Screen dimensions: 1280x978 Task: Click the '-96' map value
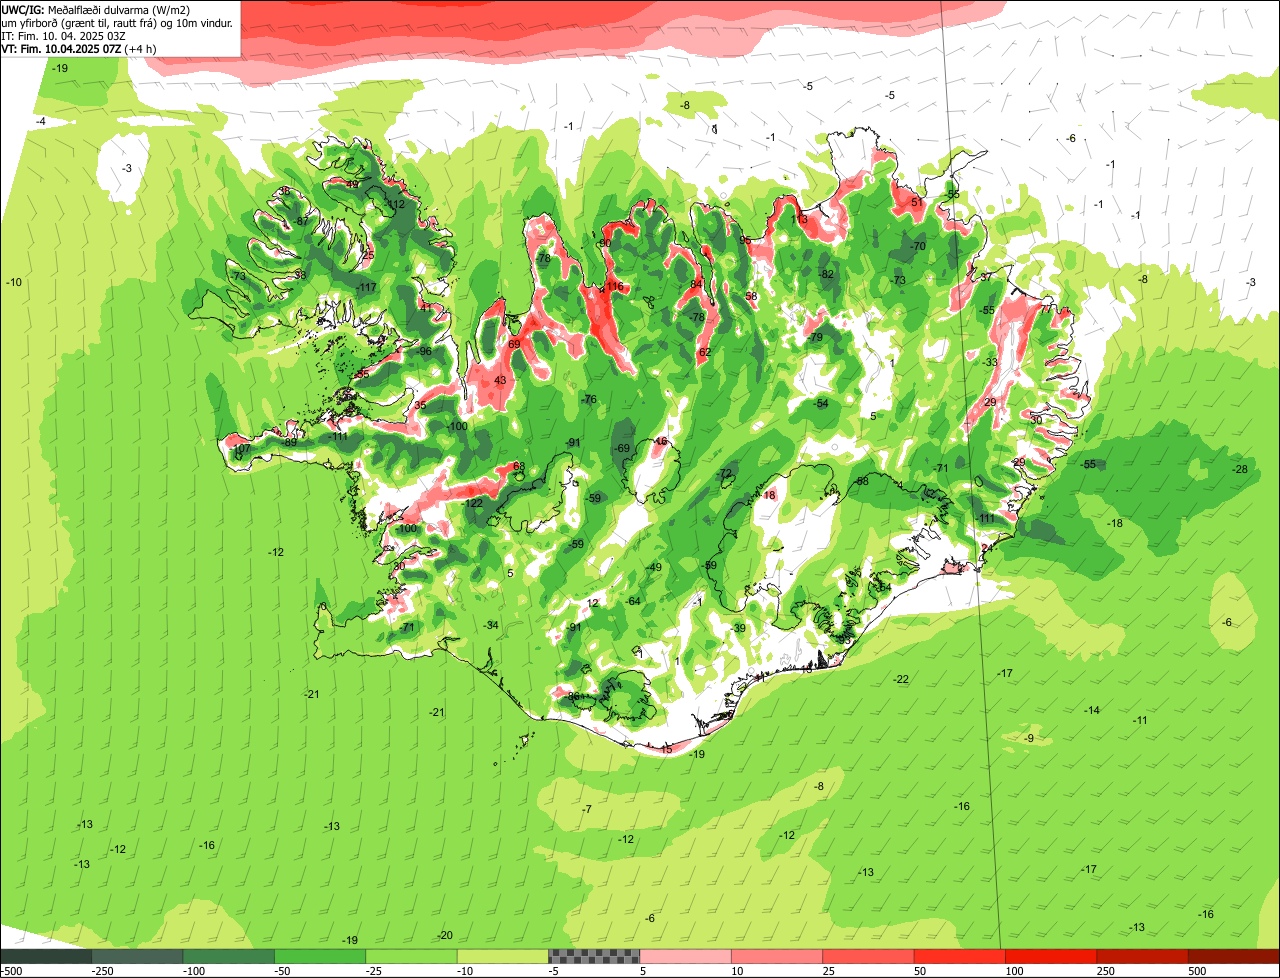(x=425, y=351)
